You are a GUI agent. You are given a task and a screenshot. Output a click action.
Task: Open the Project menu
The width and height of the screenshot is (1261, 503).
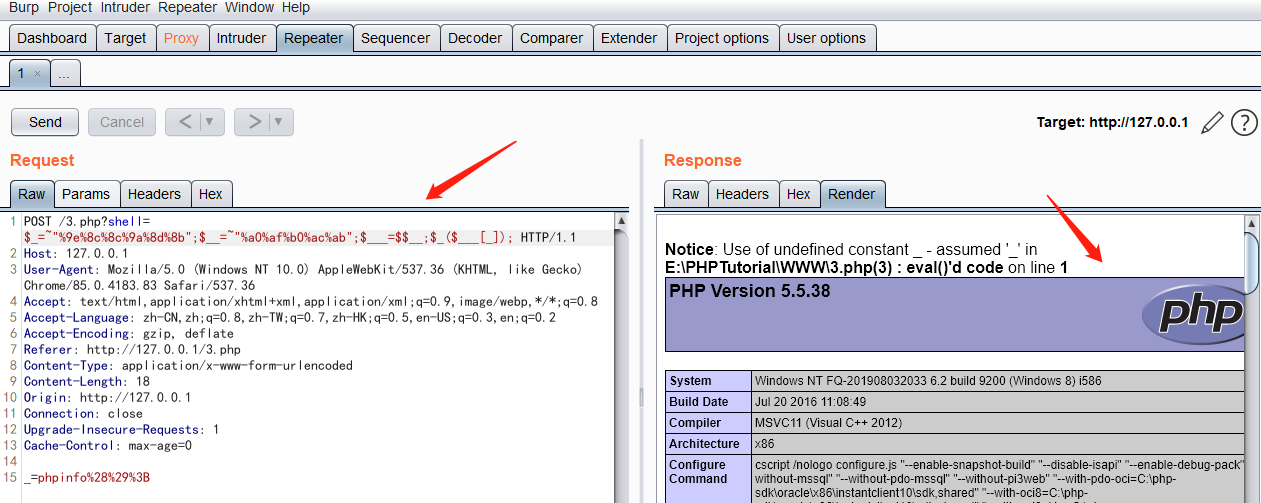click(x=70, y=7)
